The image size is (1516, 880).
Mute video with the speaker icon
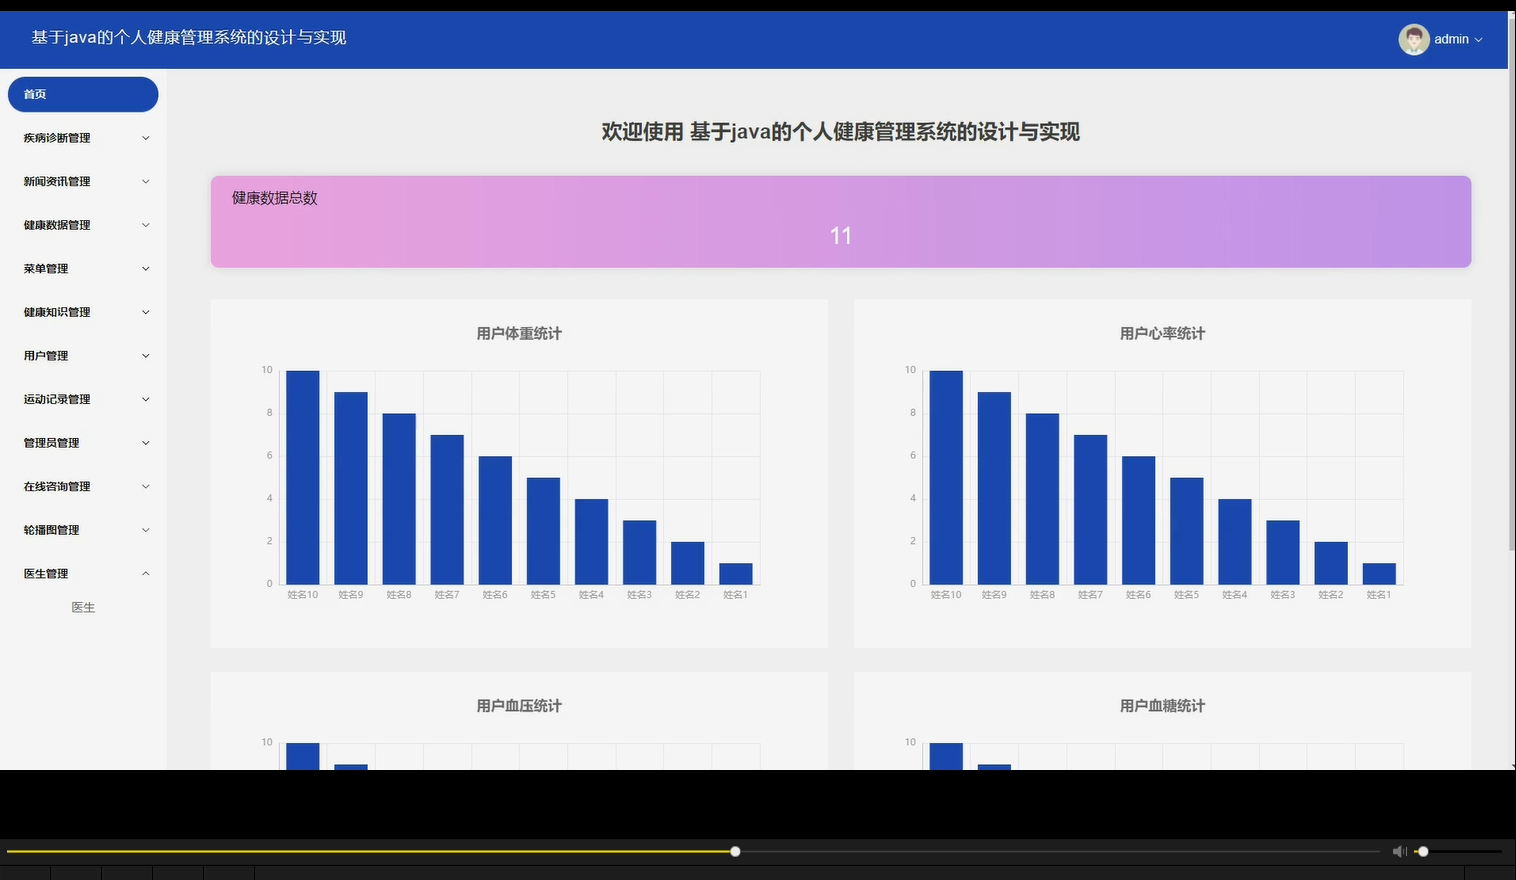1399,851
